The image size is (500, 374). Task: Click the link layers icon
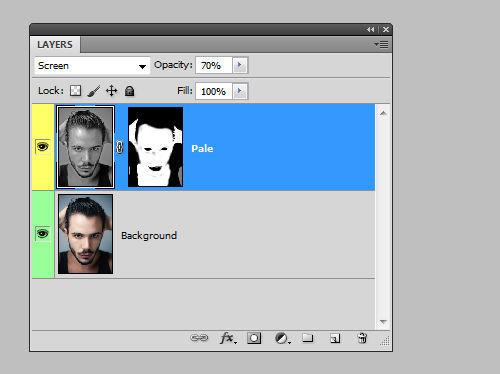tap(199, 338)
